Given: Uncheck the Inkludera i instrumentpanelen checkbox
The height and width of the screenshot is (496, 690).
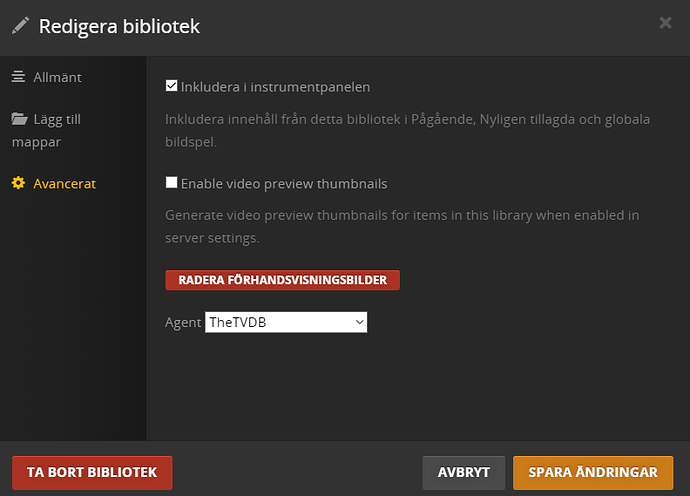Looking at the screenshot, I should [172, 87].
